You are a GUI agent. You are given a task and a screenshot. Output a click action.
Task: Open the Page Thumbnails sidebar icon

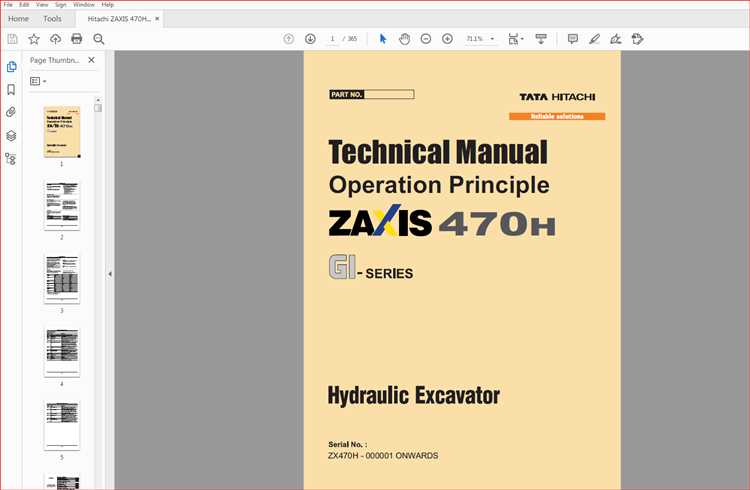point(11,67)
